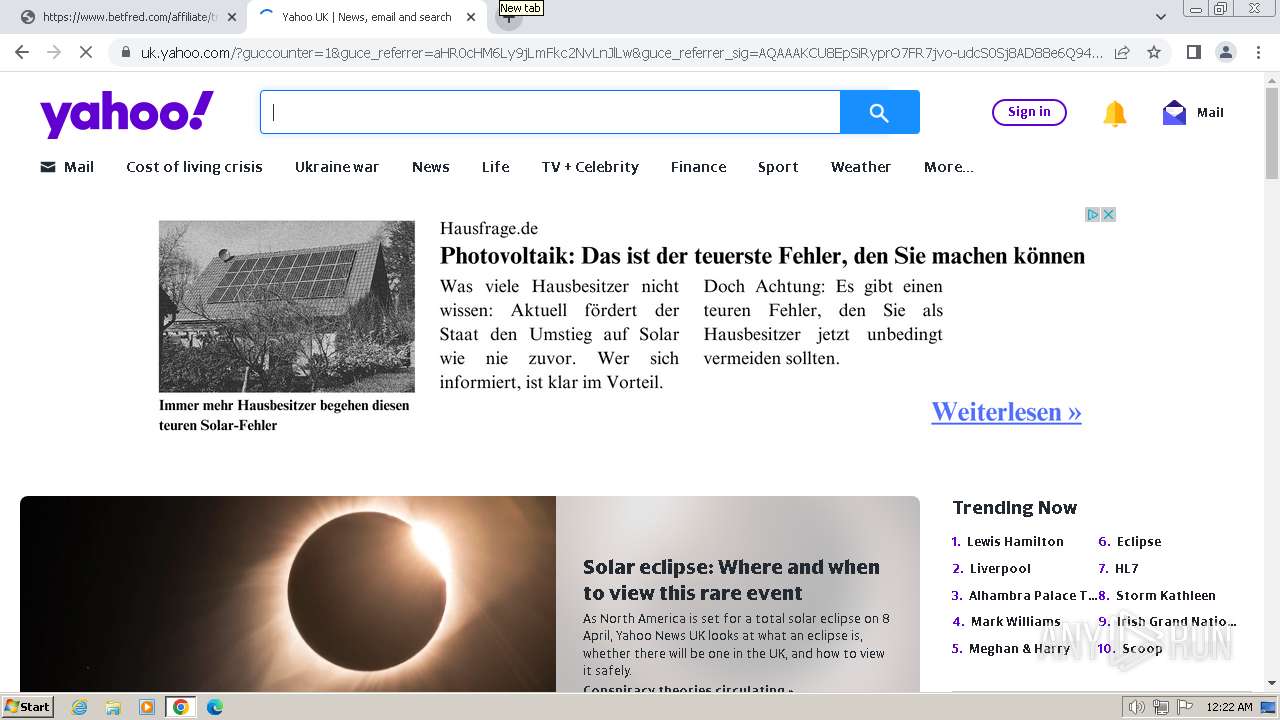This screenshot has width=1280, height=720.
Task: Open the media player taskbar icon
Action: 147,707
